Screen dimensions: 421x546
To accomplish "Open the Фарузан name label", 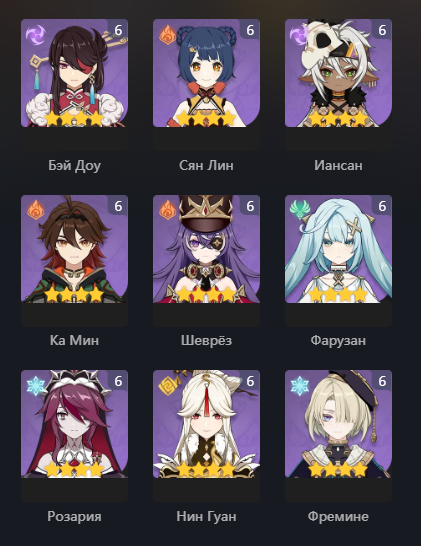I will coord(338,340).
